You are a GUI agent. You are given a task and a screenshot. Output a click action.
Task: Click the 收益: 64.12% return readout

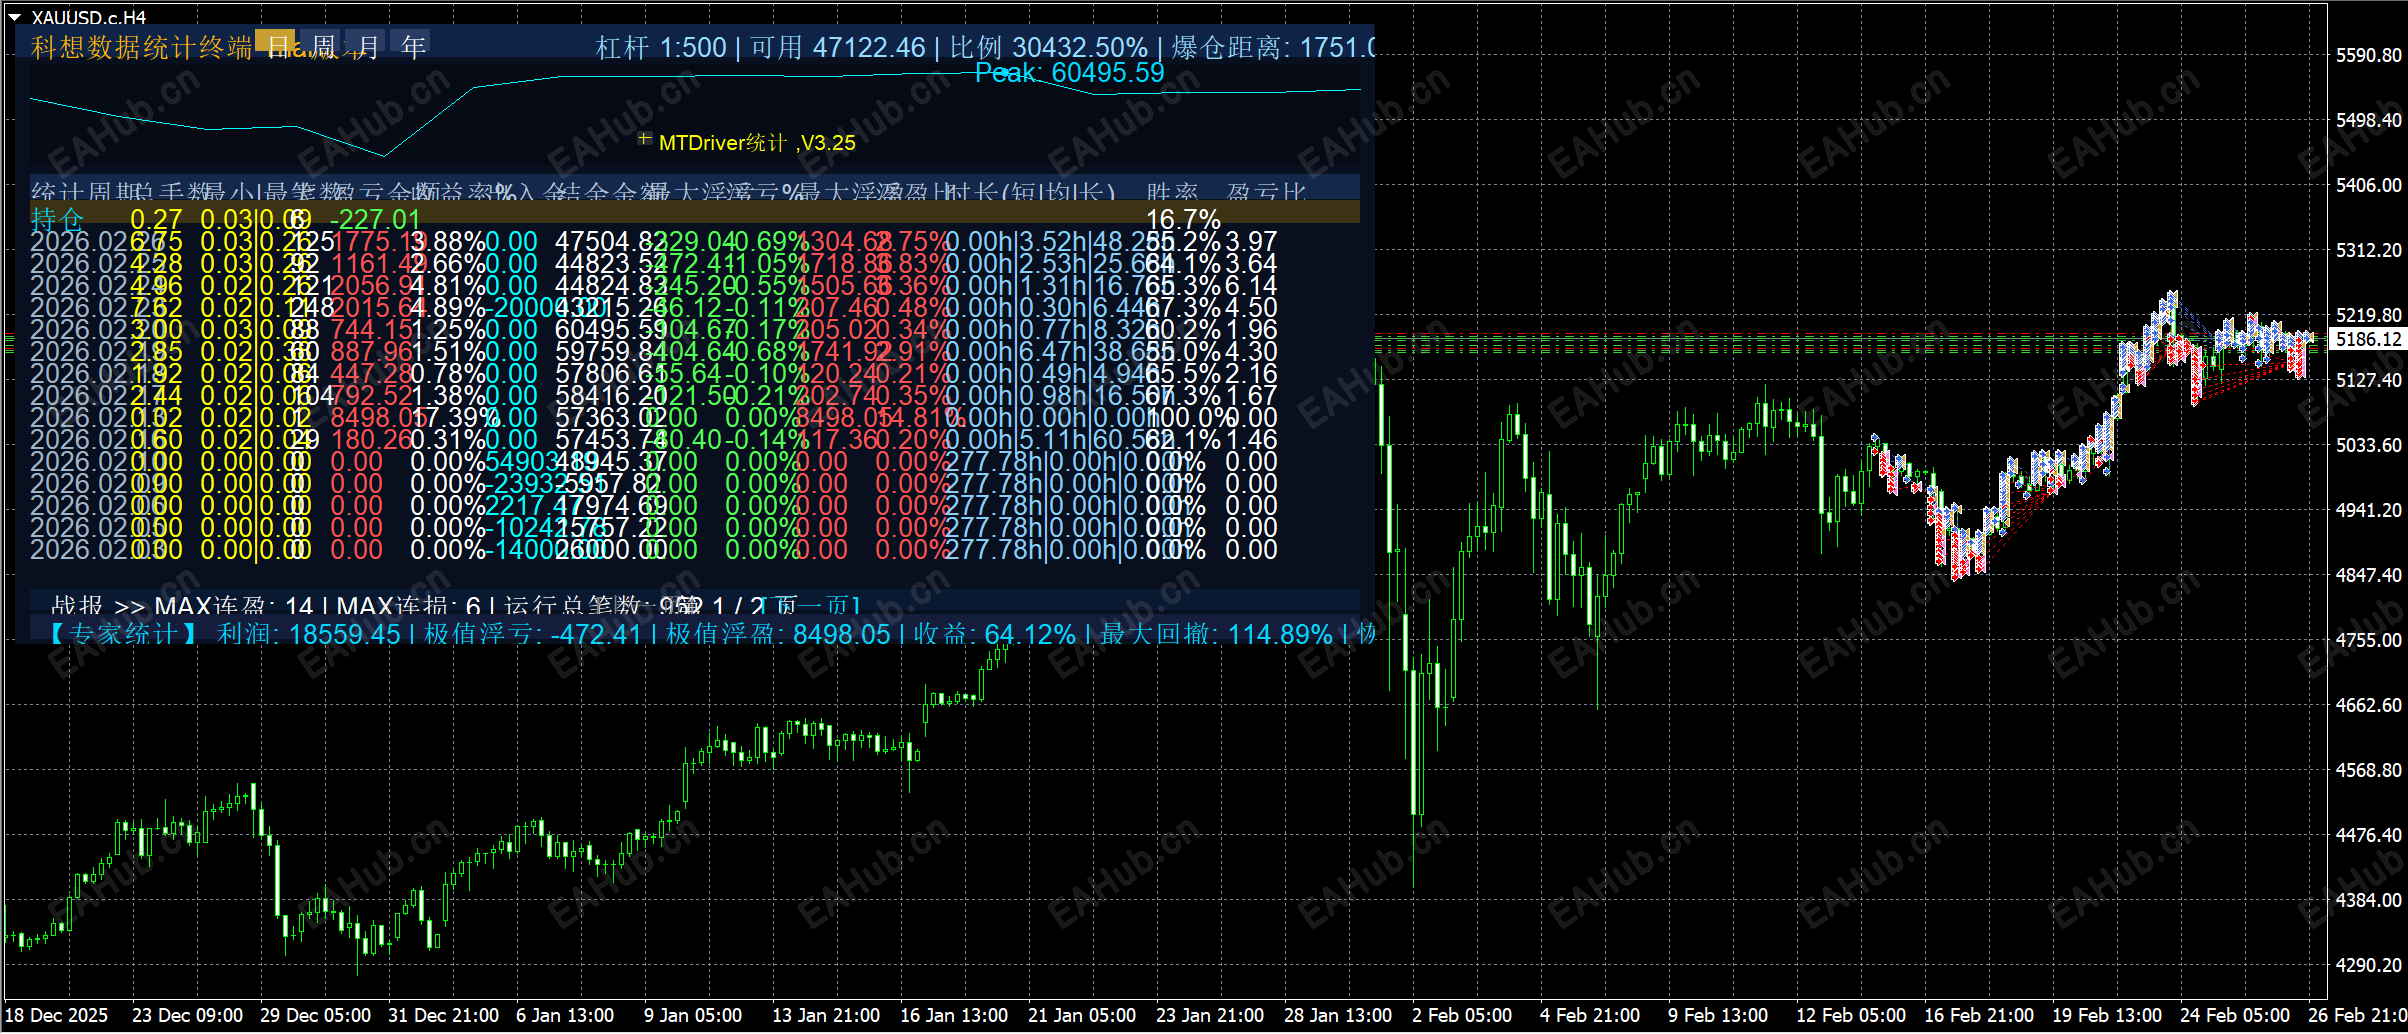coord(995,634)
